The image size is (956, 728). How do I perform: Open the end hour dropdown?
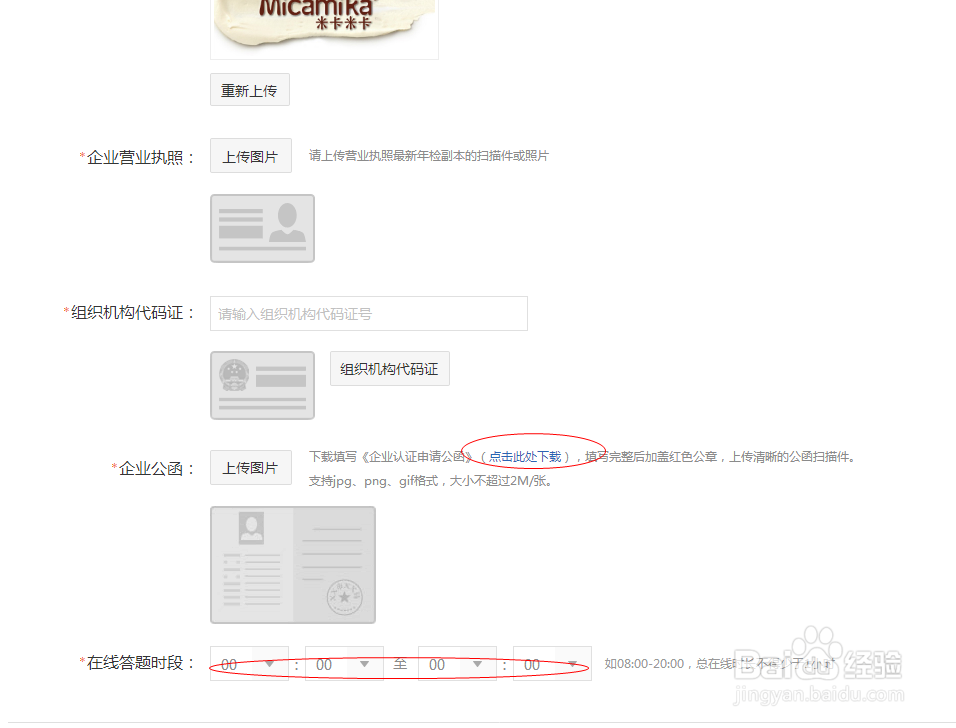pos(457,663)
